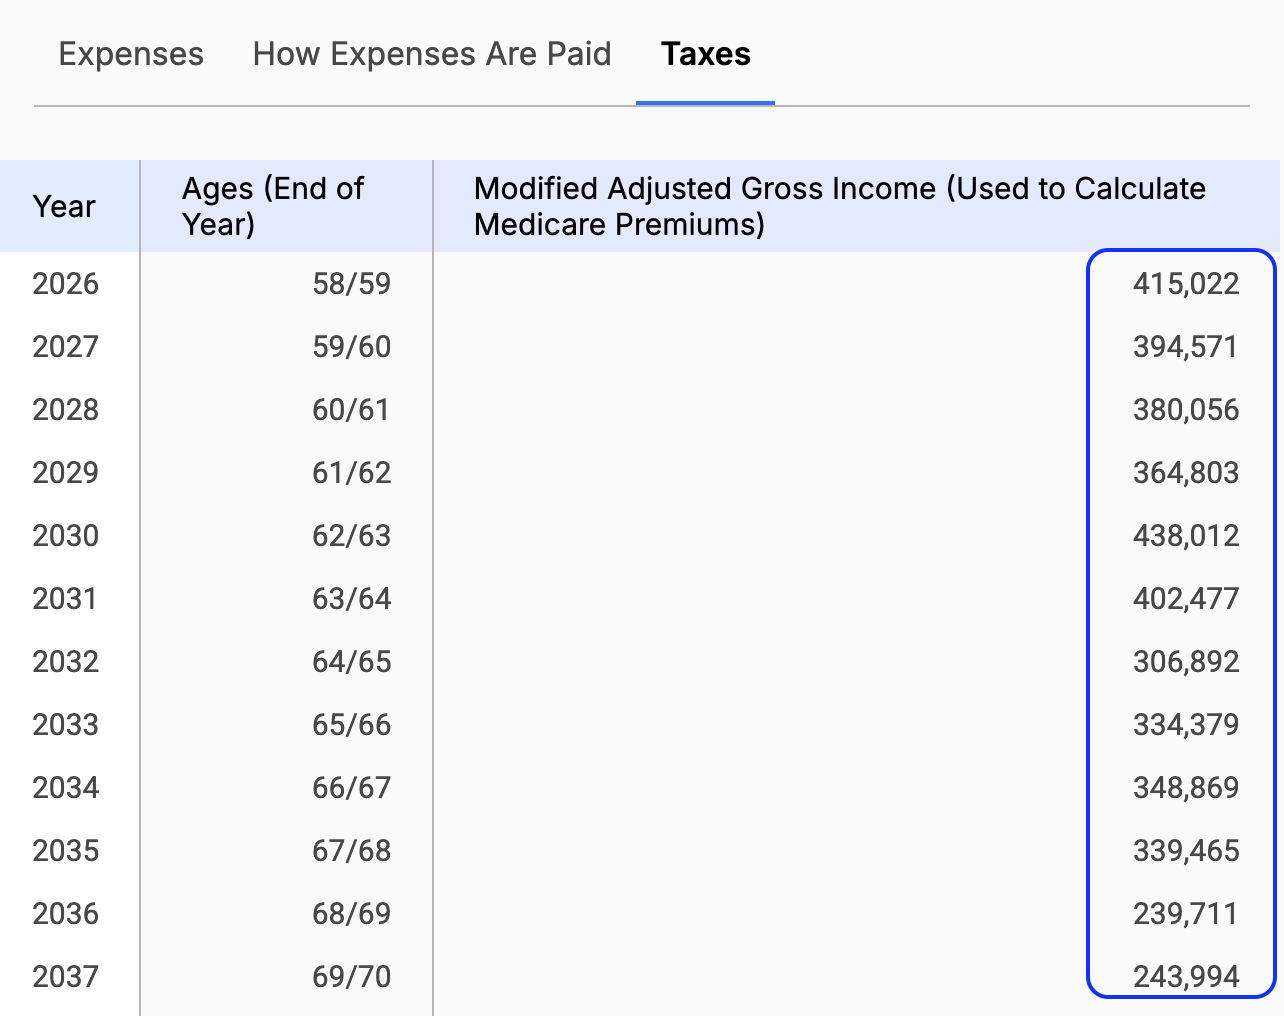Screen dimensions: 1284x1016
Task: Switch to the Expenses tab
Action: point(131,54)
